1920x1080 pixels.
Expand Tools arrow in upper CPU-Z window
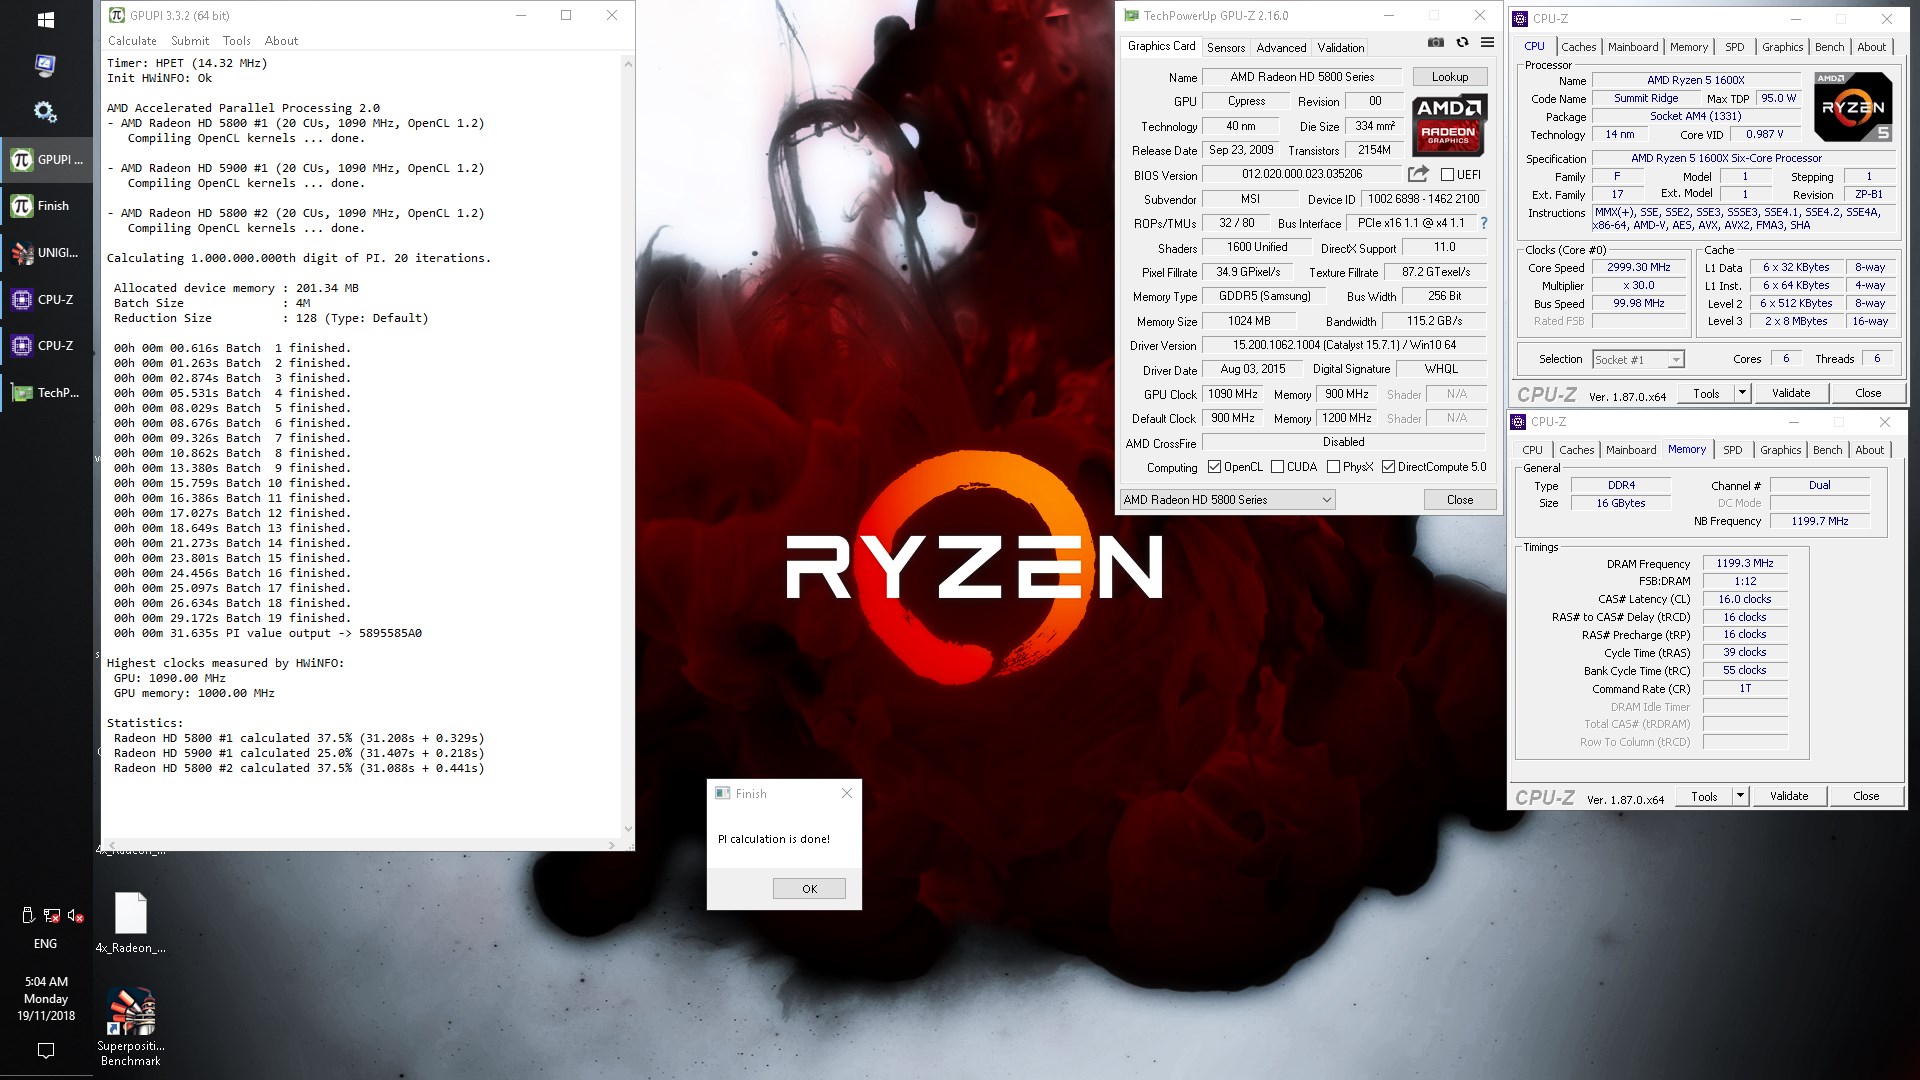coord(1742,393)
